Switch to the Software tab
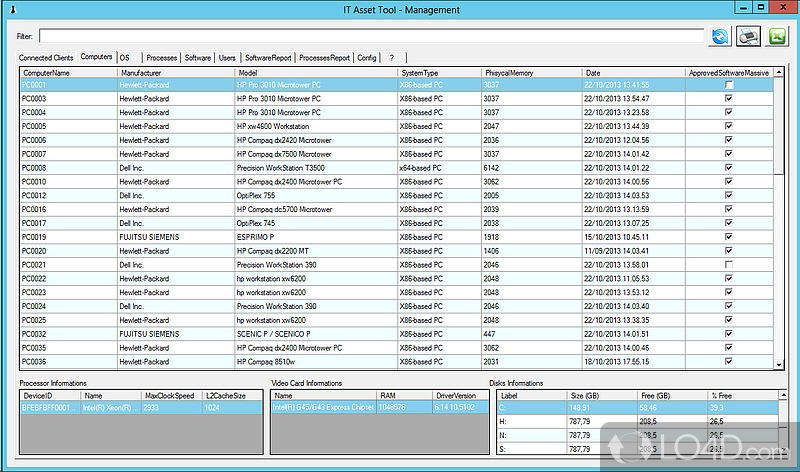Viewport: 800px width, 472px height. pos(198,58)
